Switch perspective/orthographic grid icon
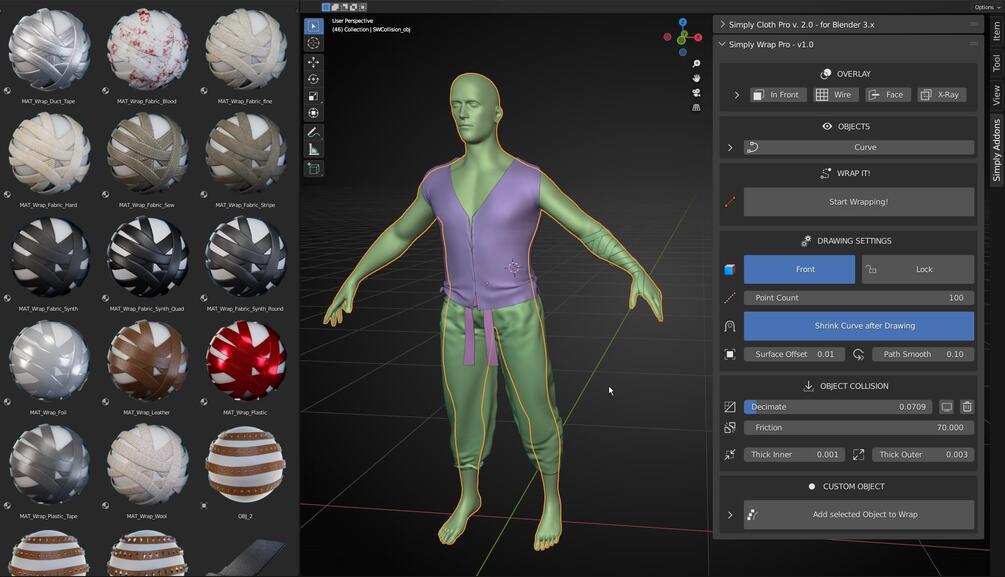The image size is (1005, 577). tap(696, 108)
